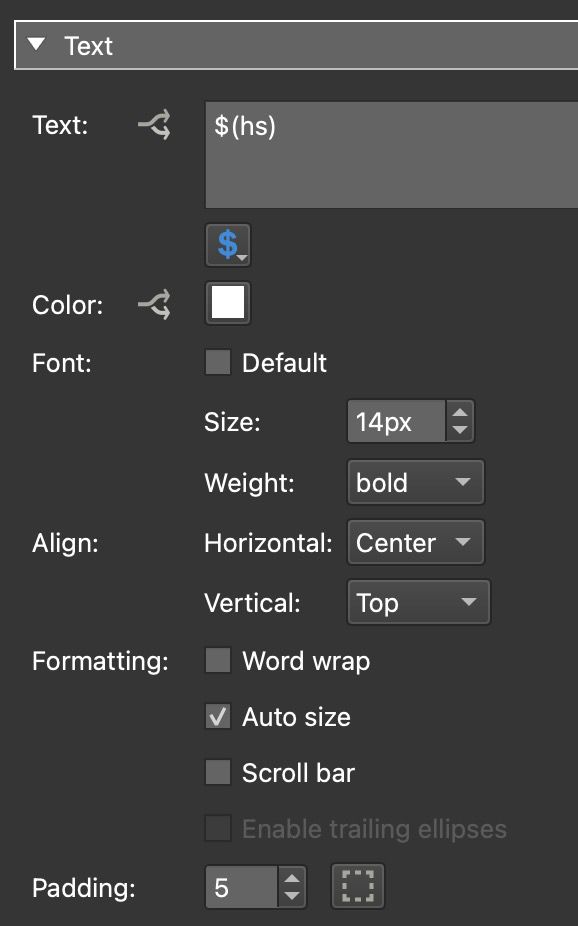Open the $ variable insertion menu

point(225,243)
